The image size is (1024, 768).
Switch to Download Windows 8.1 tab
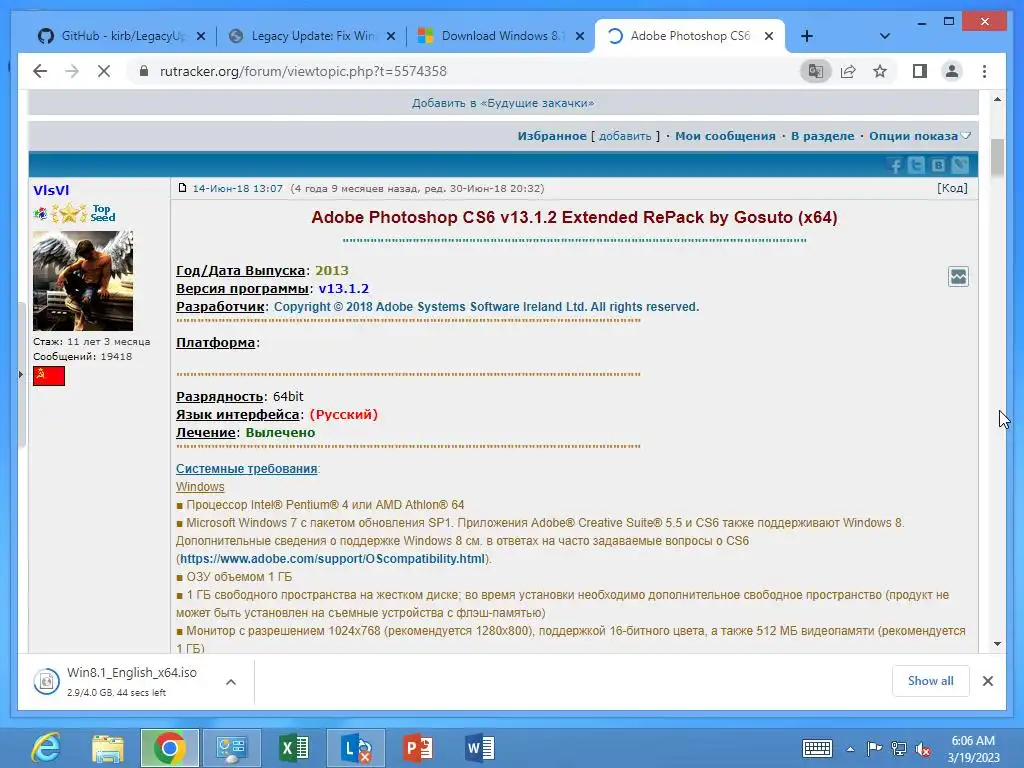(500, 36)
